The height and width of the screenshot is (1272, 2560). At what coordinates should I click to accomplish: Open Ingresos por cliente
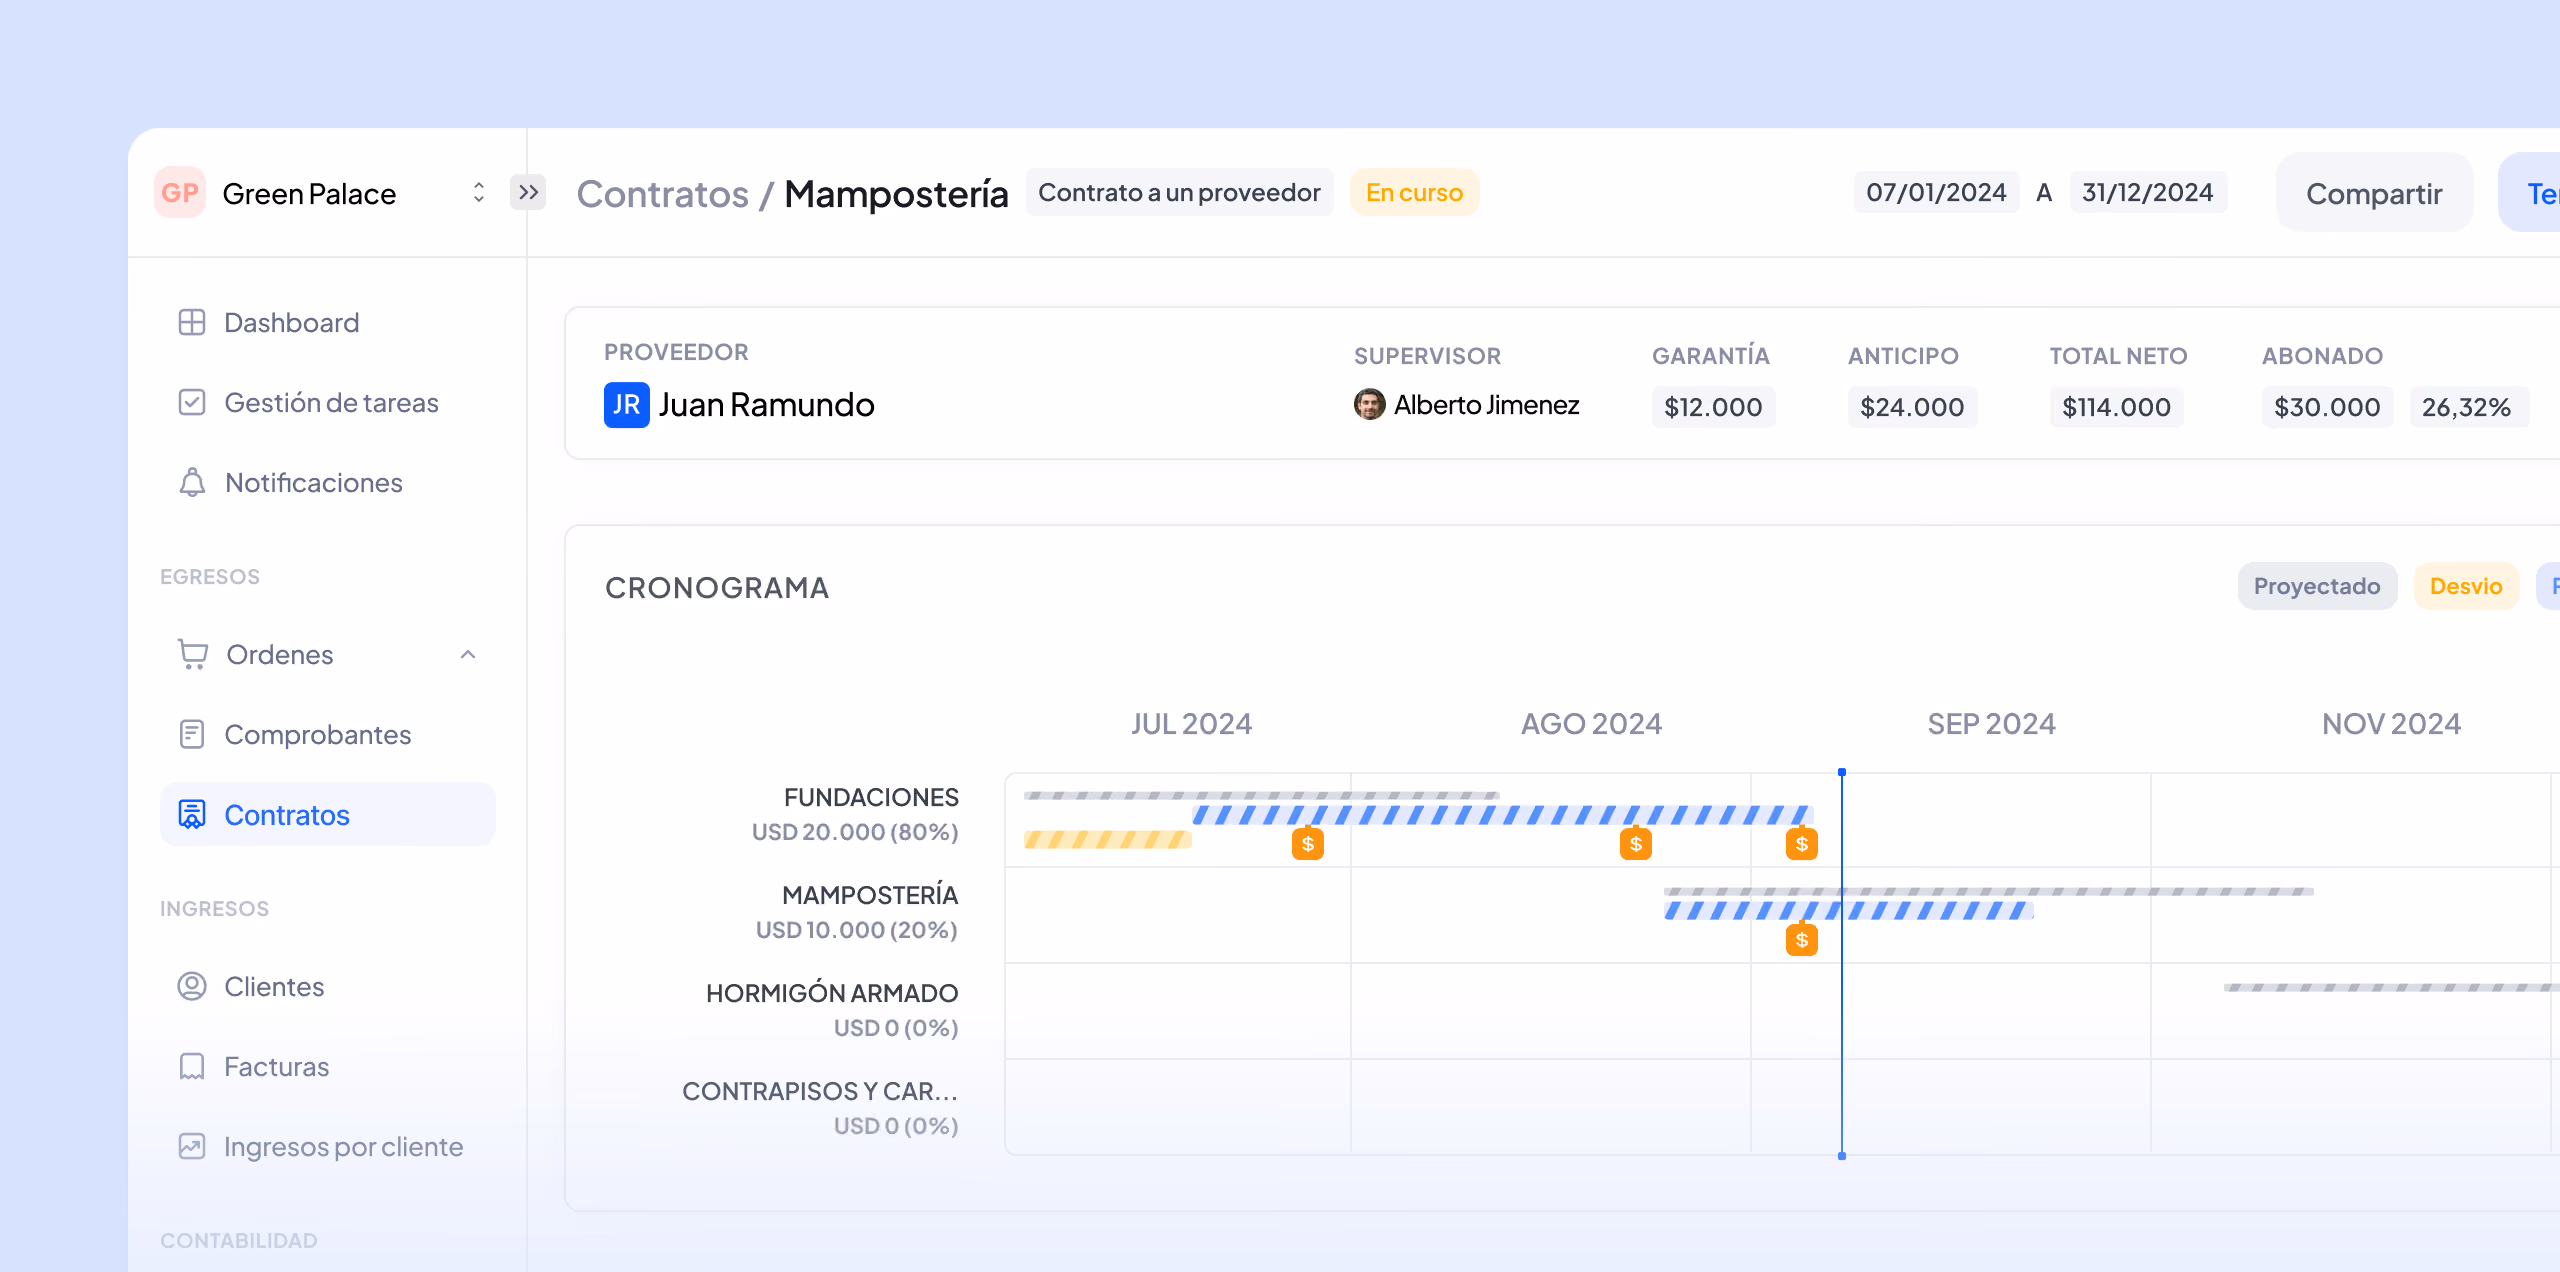344,1146
